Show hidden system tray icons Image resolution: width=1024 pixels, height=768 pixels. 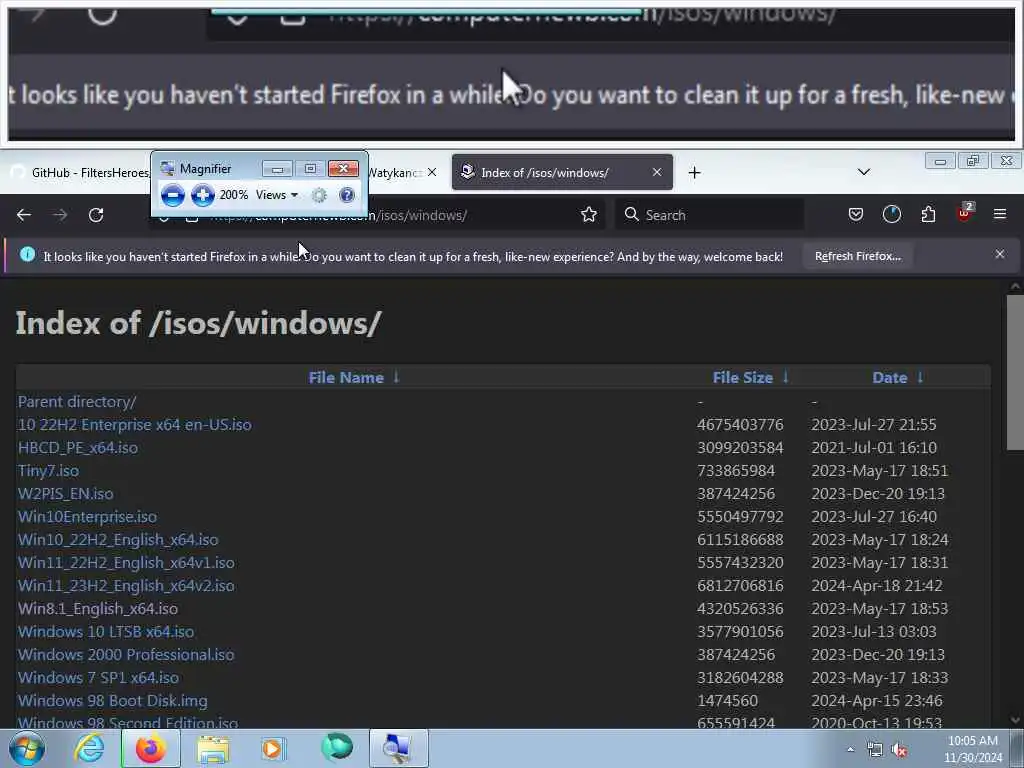pos(850,750)
